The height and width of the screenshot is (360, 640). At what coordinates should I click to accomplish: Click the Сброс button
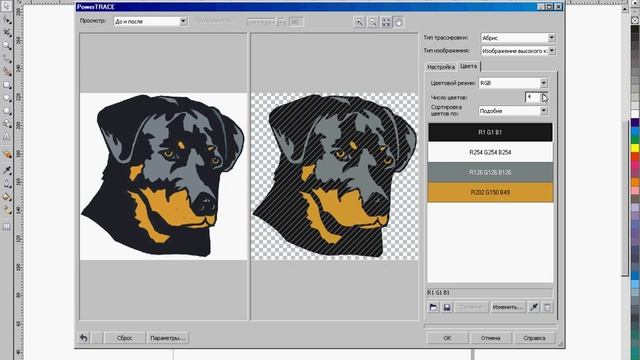[124, 338]
